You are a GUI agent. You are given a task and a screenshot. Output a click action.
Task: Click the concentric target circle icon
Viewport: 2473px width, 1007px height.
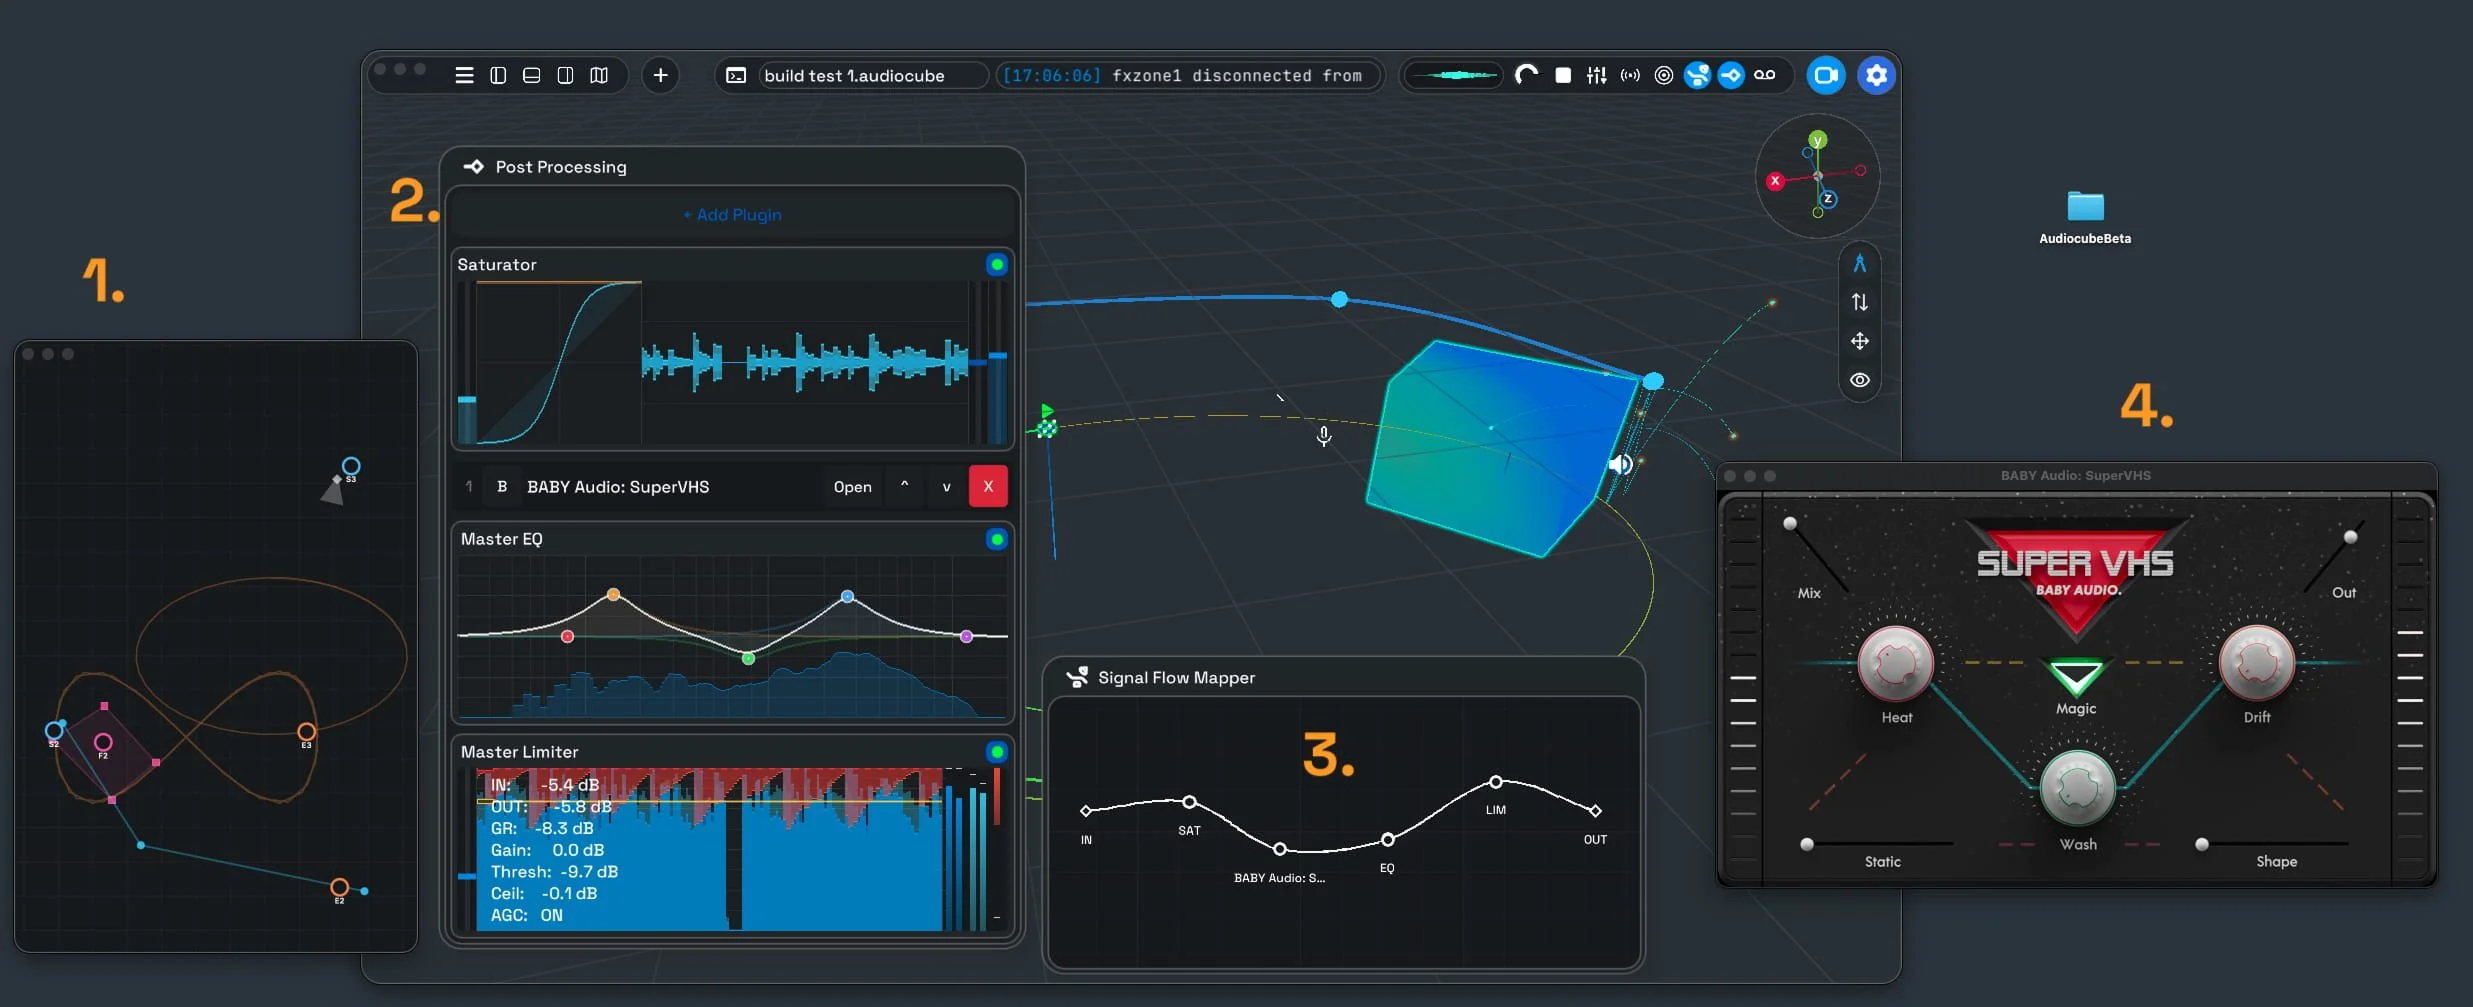click(x=1664, y=75)
